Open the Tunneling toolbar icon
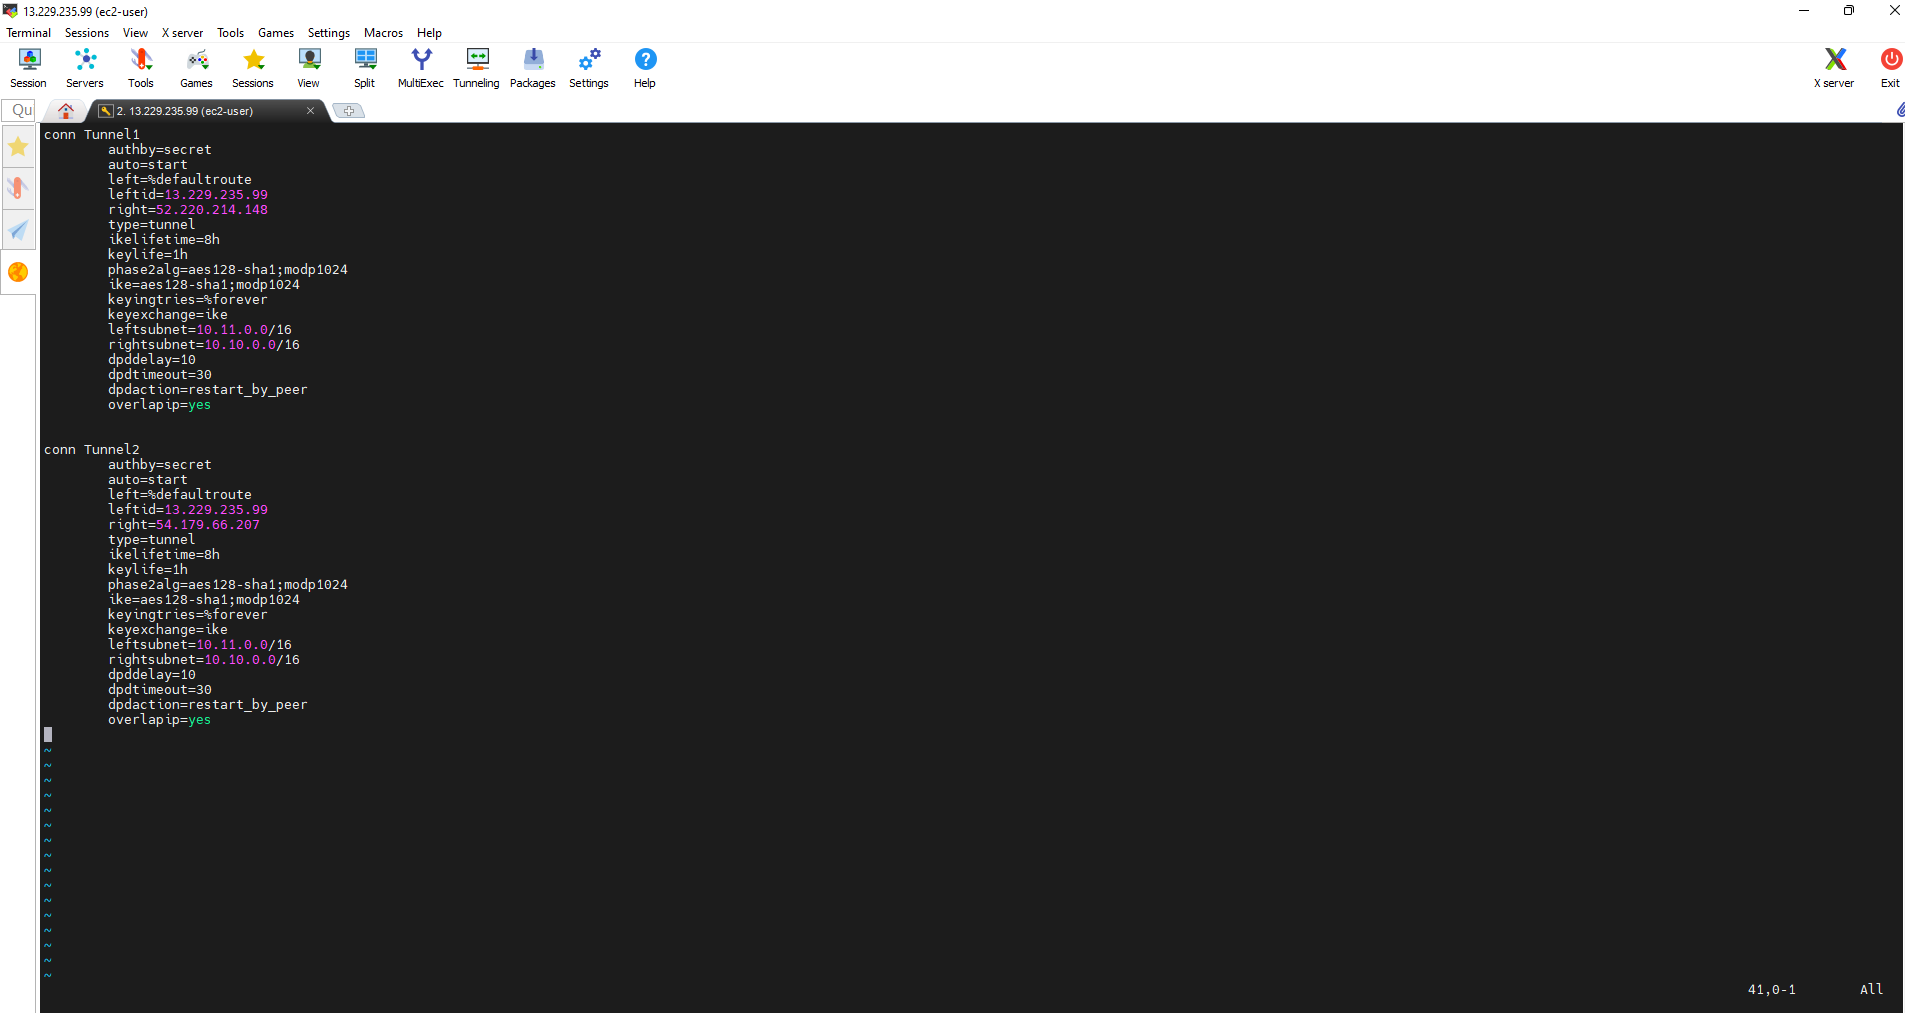 (477, 68)
